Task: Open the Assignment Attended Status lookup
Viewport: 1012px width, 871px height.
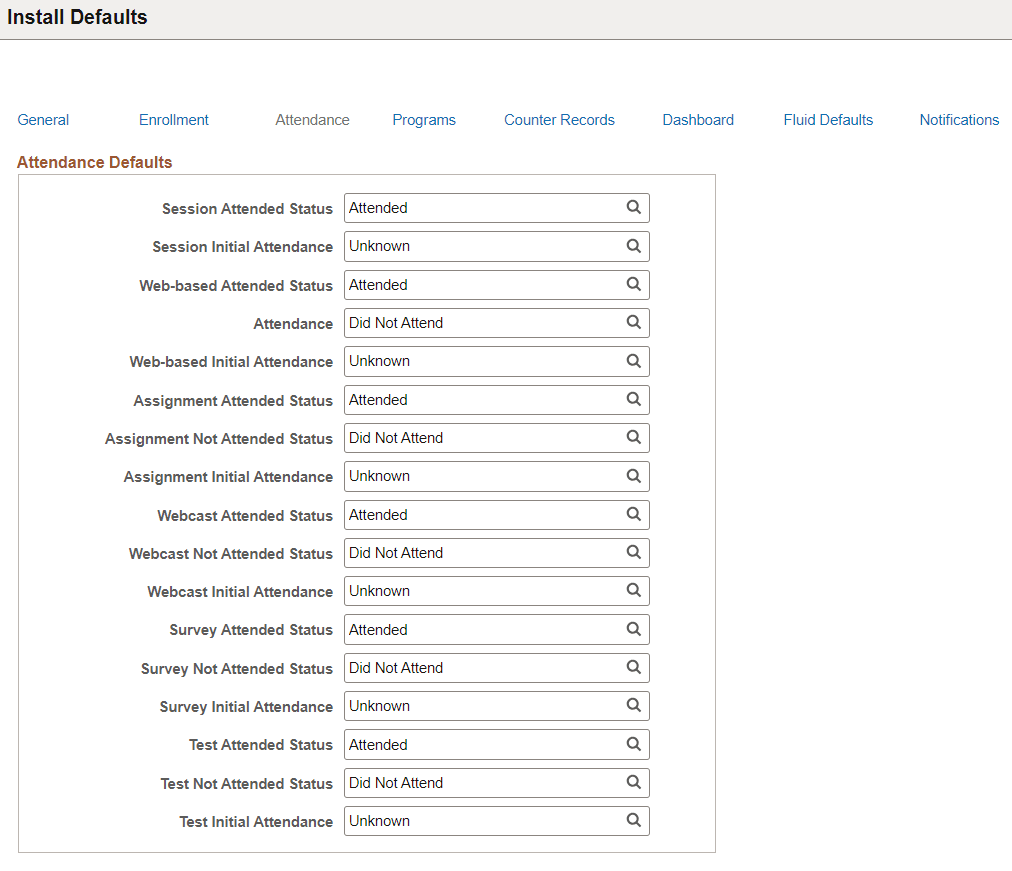Action: tap(634, 399)
